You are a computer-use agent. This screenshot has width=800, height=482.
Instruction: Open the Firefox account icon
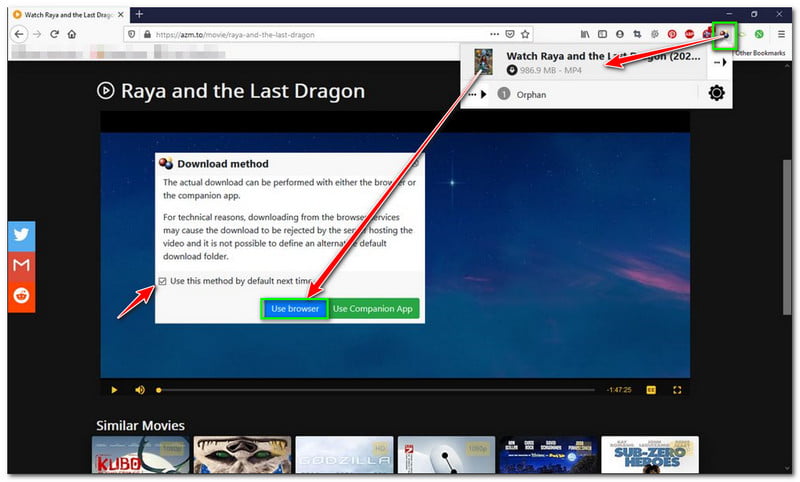click(620, 34)
